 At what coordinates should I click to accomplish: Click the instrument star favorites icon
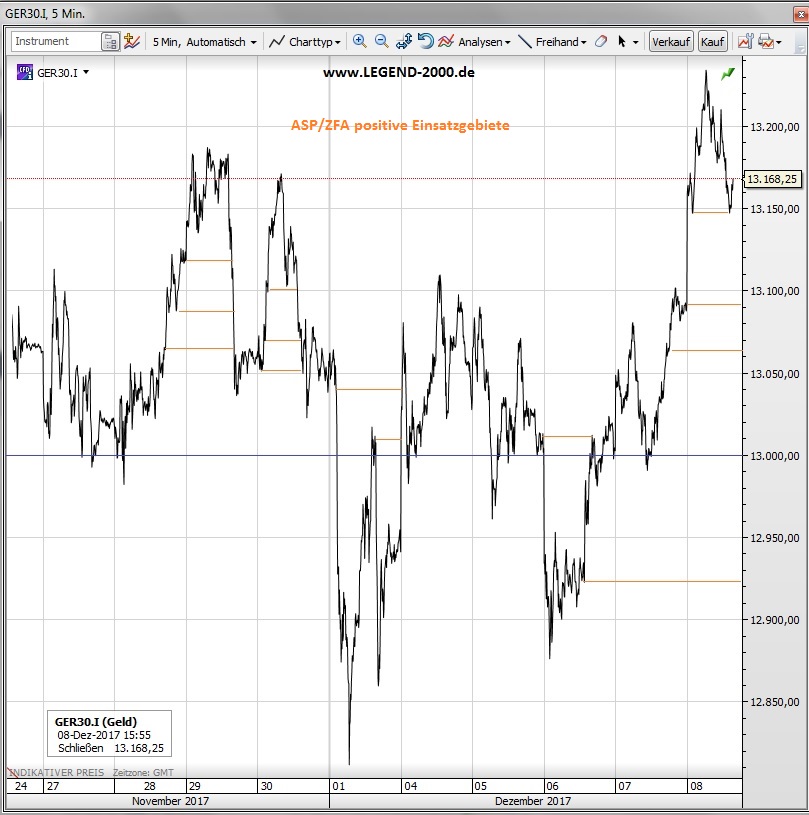coord(131,42)
